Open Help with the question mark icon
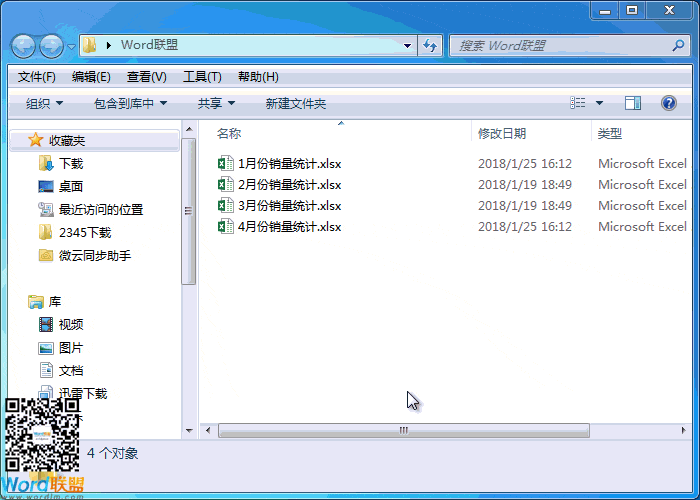The width and height of the screenshot is (700, 500). coord(668,103)
